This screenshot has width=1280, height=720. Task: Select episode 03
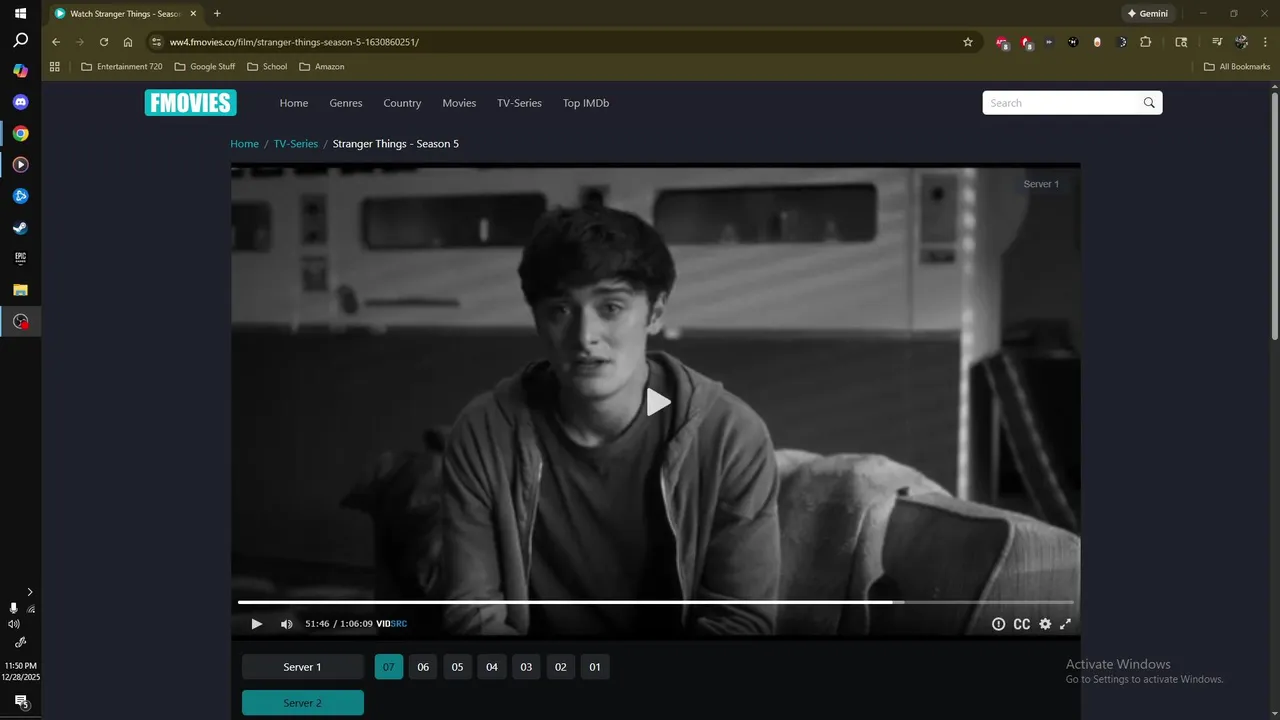pyautogui.click(x=526, y=667)
